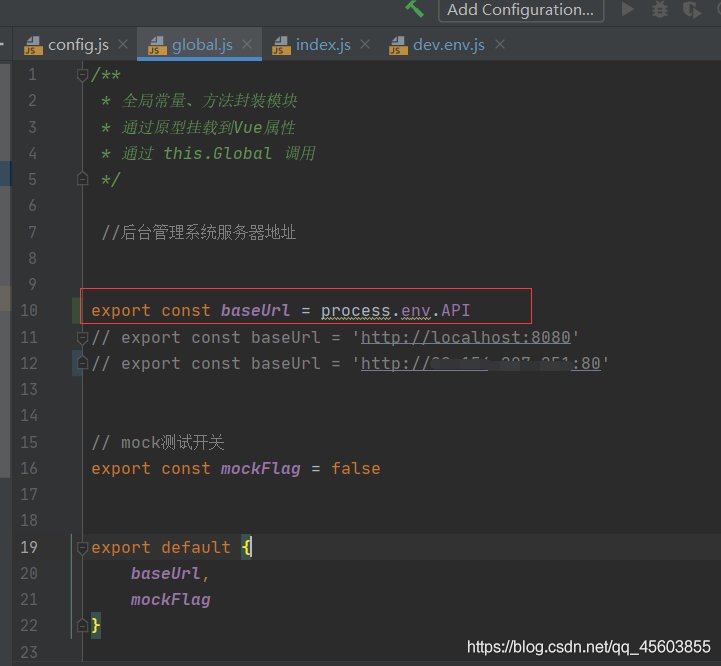Close the config.js tab
This screenshot has width=721, height=666.
[123, 44]
